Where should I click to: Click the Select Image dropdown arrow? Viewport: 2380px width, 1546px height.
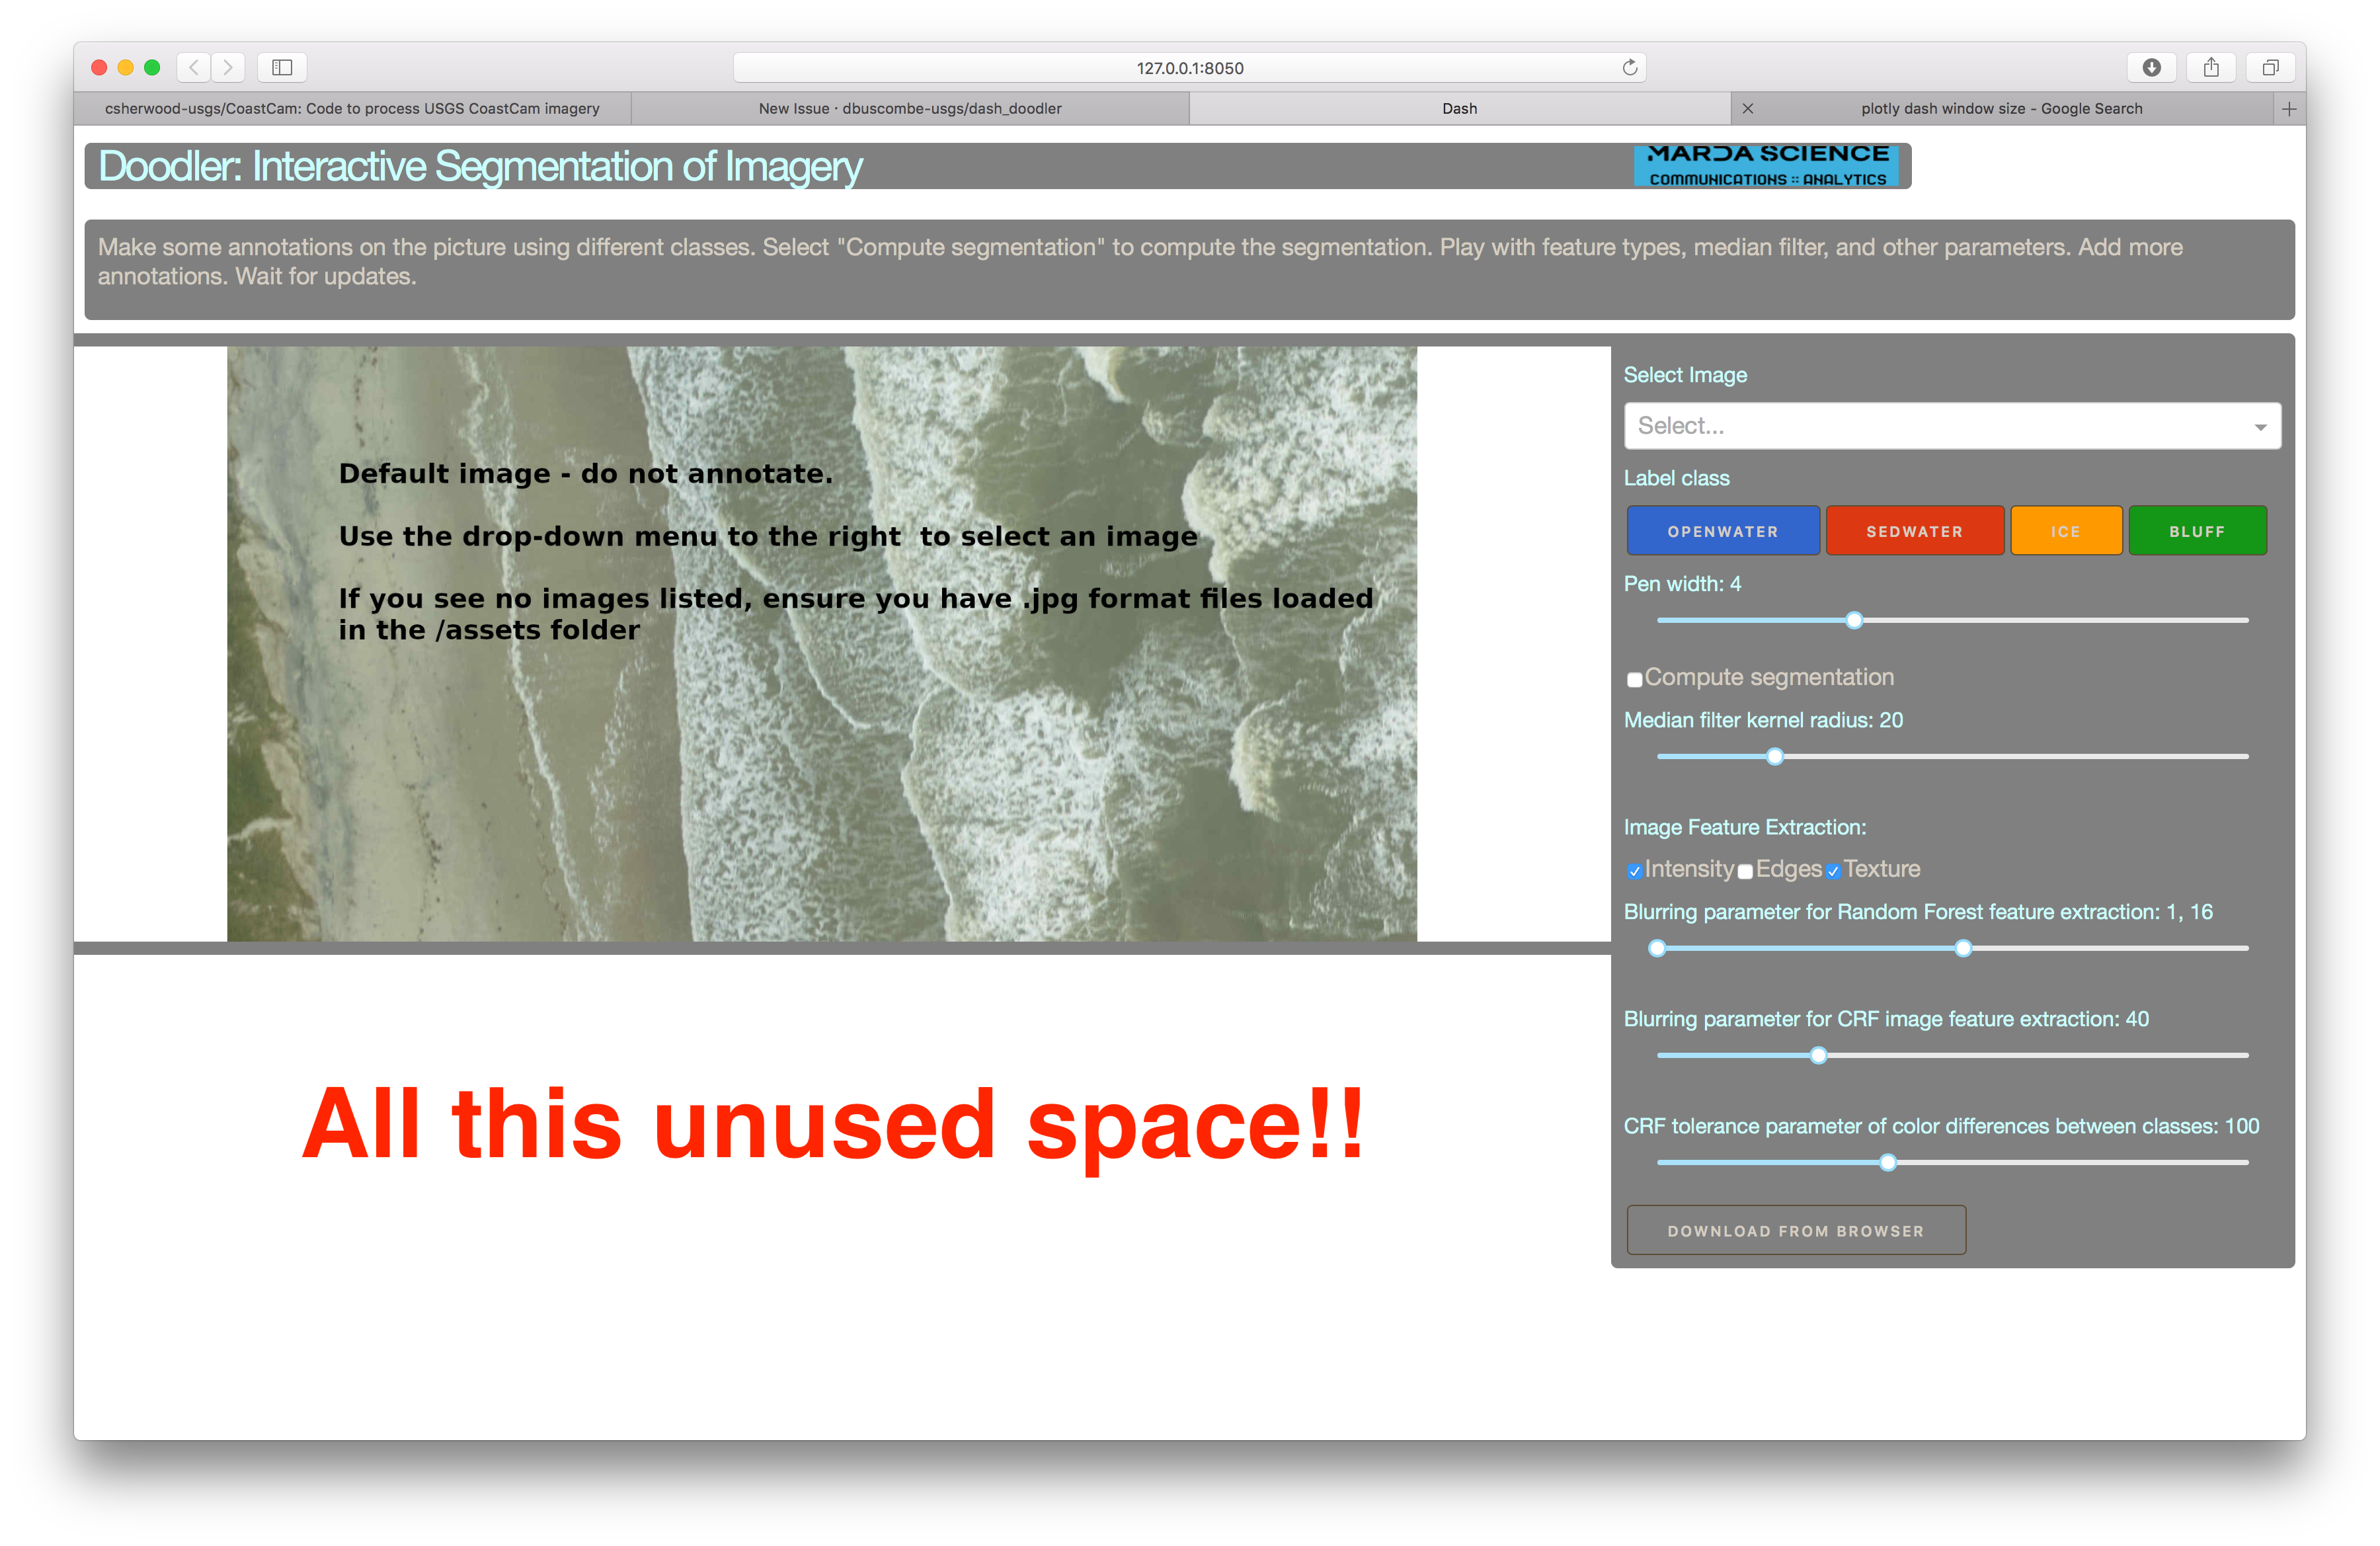tap(2260, 427)
